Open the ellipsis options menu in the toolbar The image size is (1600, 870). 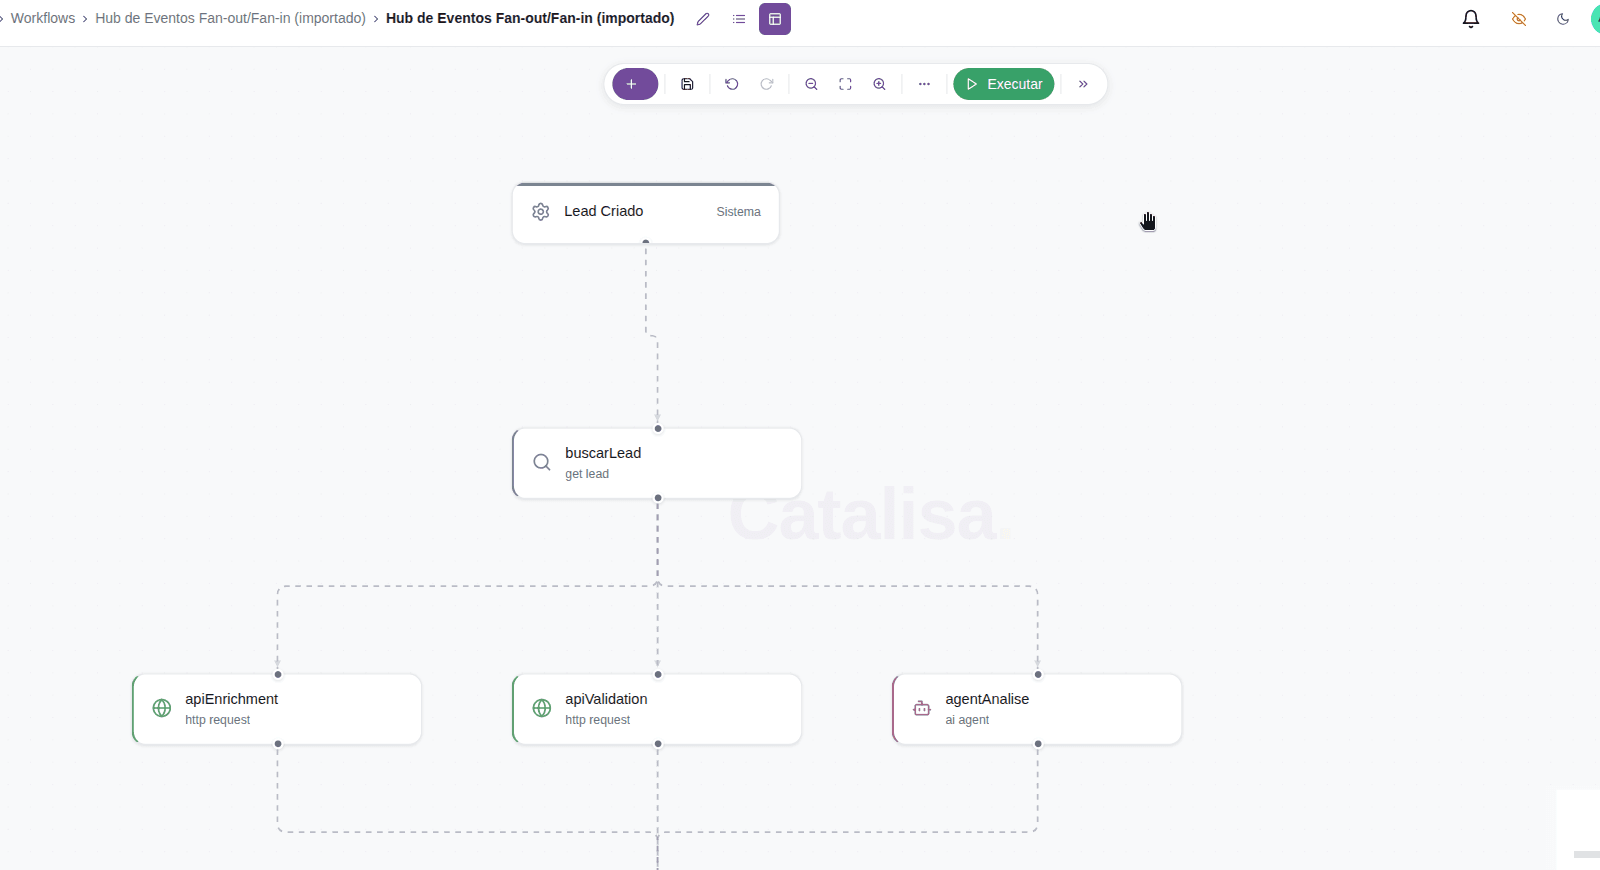(924, 84)
